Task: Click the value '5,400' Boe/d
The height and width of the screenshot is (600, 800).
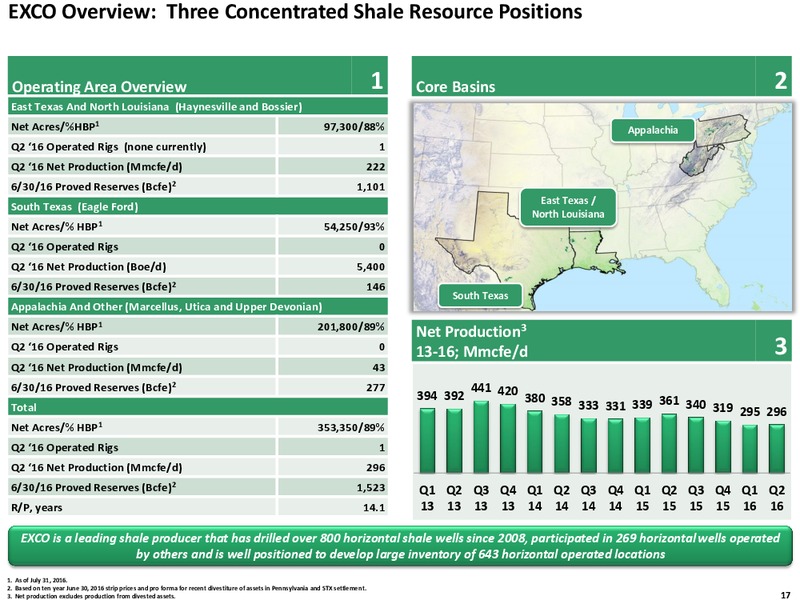Action: (370, 267)
